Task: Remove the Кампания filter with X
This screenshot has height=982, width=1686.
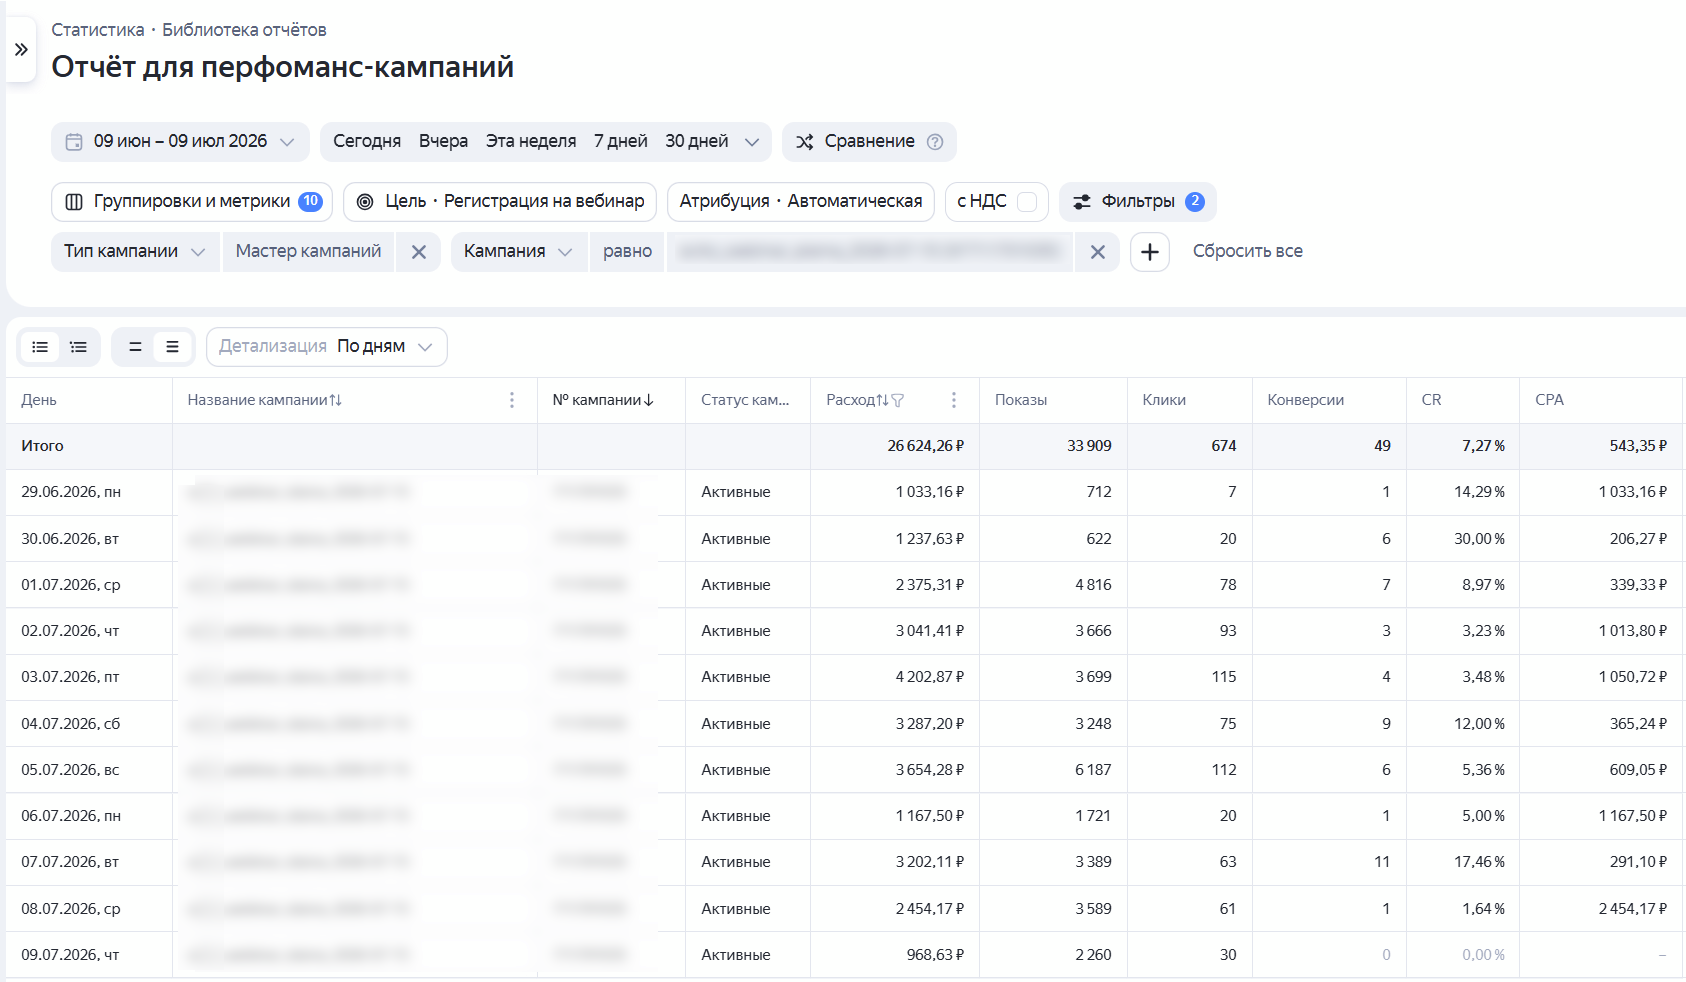Action: (x=1098, y=252)
